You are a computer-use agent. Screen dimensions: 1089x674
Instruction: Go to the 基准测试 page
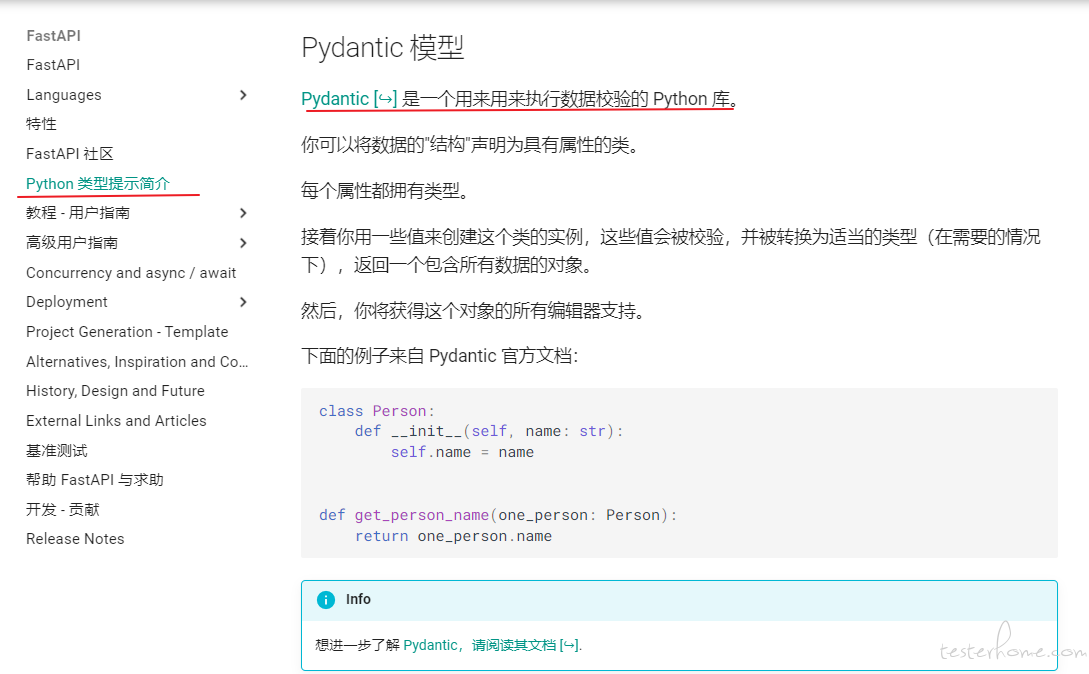[57, 450]
